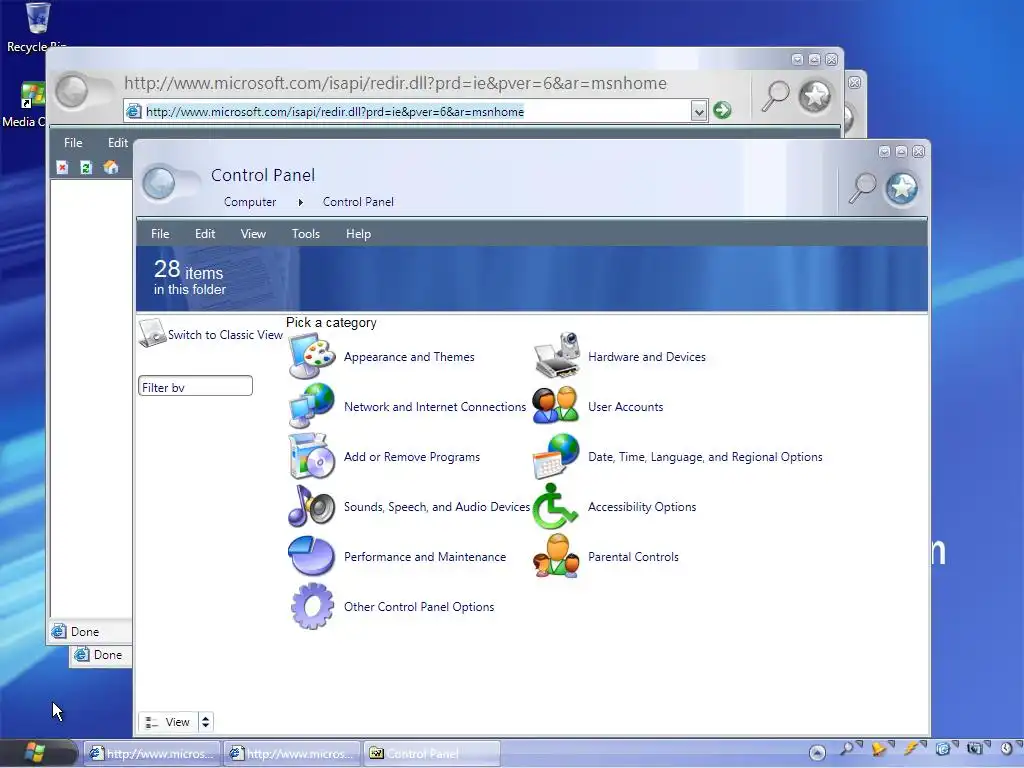
Task: Click the '28 items in this folder' text
Action: 189,278
